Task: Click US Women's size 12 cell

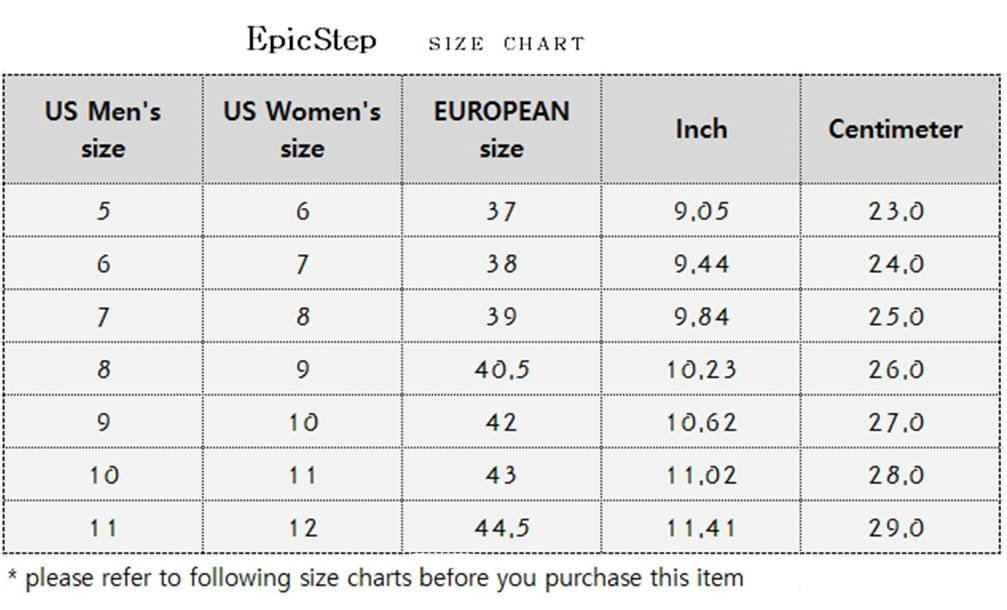Action: (302, 528)
